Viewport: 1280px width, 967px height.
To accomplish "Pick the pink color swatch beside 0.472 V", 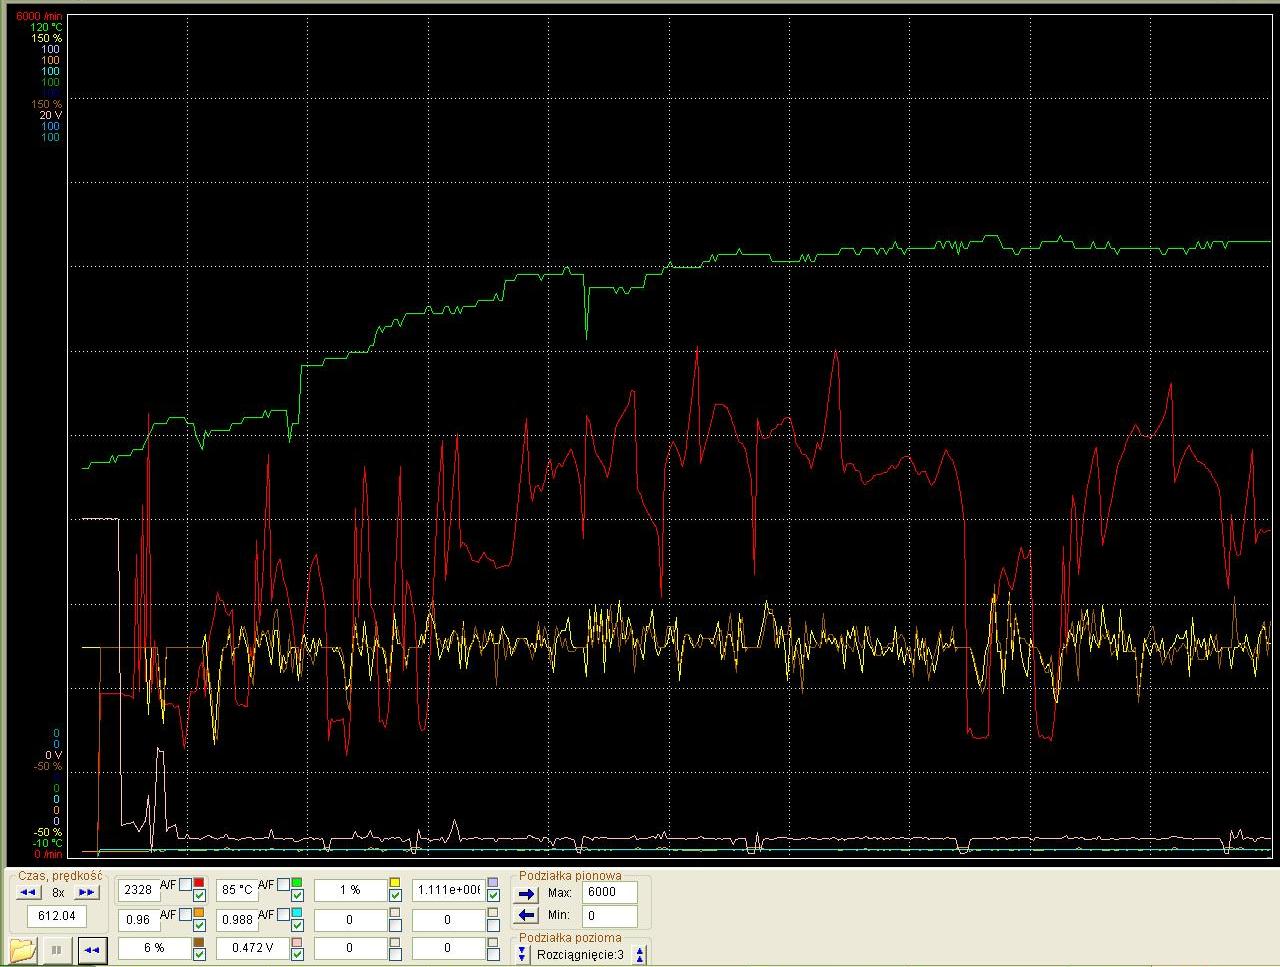I will (297, 943).
